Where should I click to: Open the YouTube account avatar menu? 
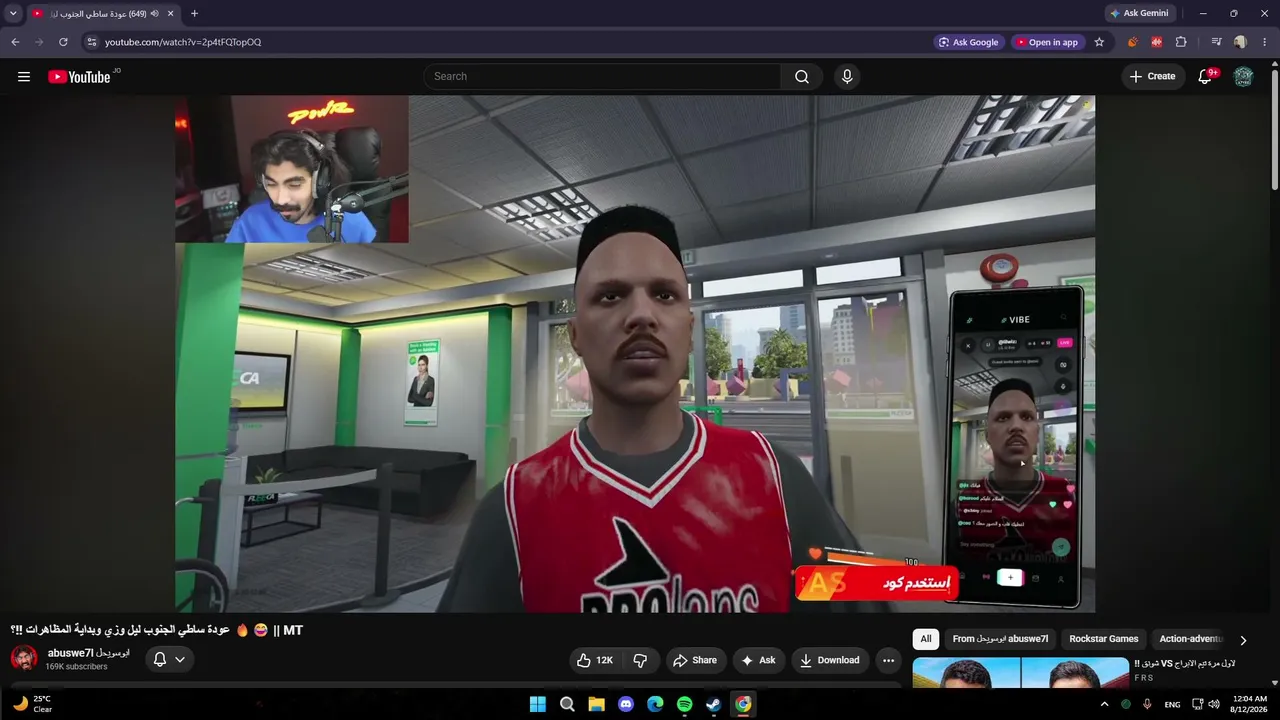click(1243, 77)
